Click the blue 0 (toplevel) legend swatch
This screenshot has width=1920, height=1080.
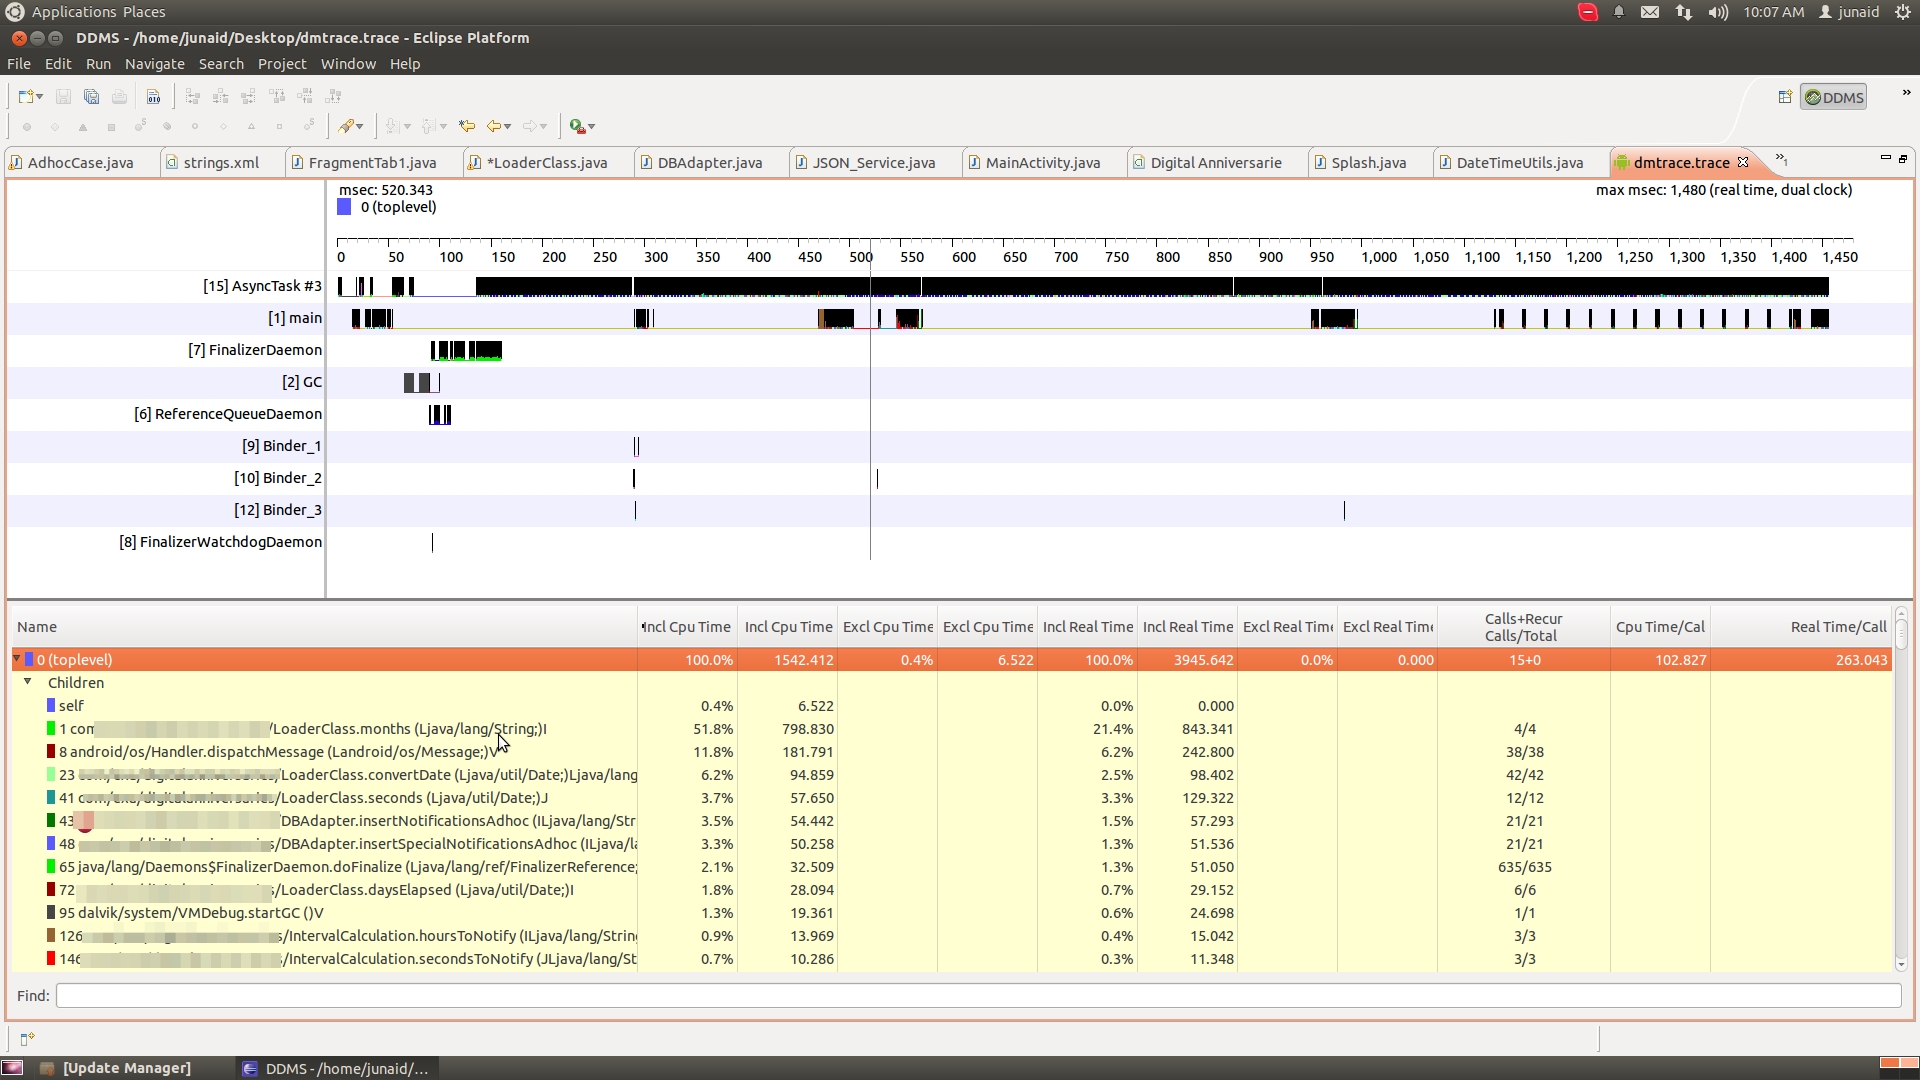344,207
